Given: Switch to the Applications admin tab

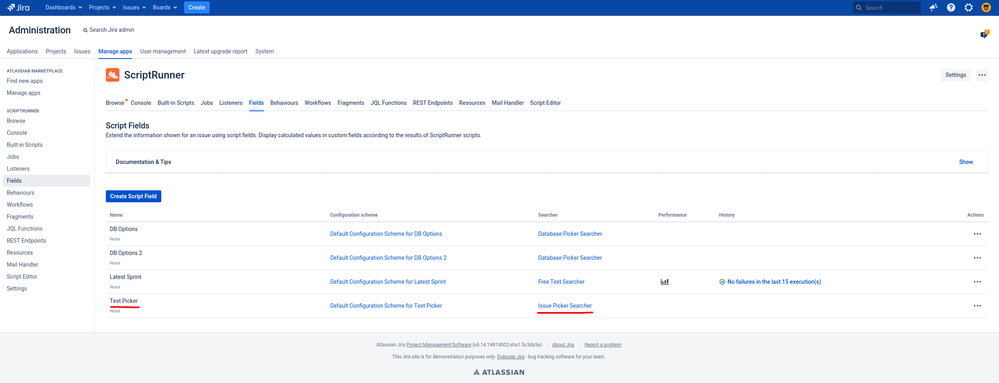Looking at the screenshot, I should (22, 52).
